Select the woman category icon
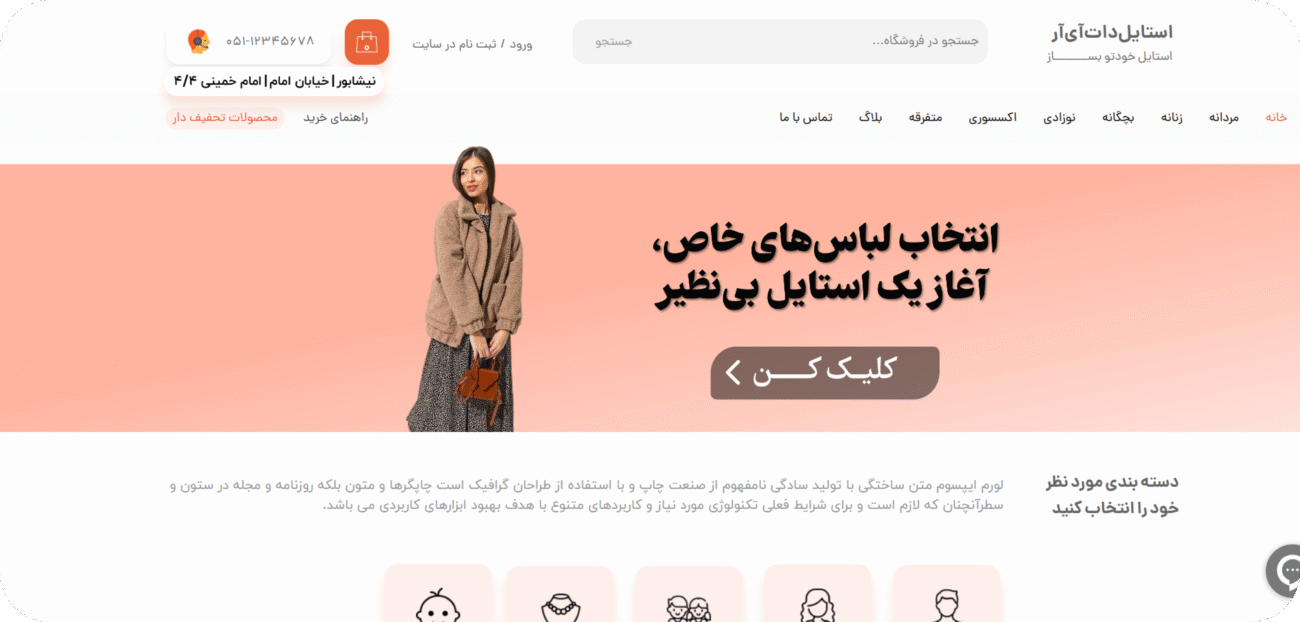This screenshot has height=622, width=1300. coord(817,605)
